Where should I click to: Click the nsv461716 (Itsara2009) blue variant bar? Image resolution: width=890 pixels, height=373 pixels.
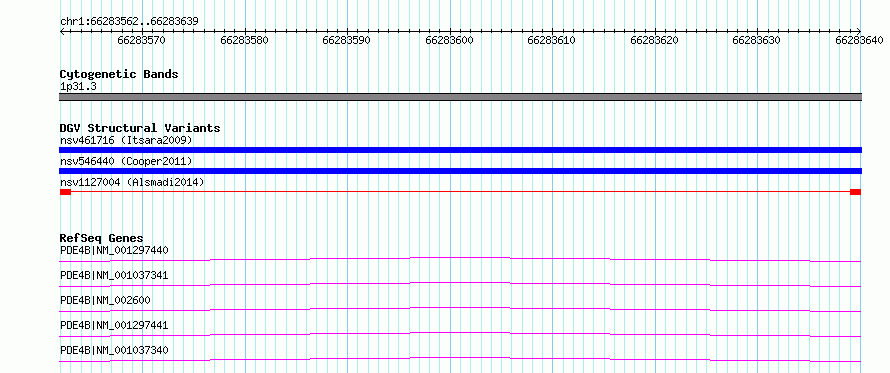click(x=460, y=150)
